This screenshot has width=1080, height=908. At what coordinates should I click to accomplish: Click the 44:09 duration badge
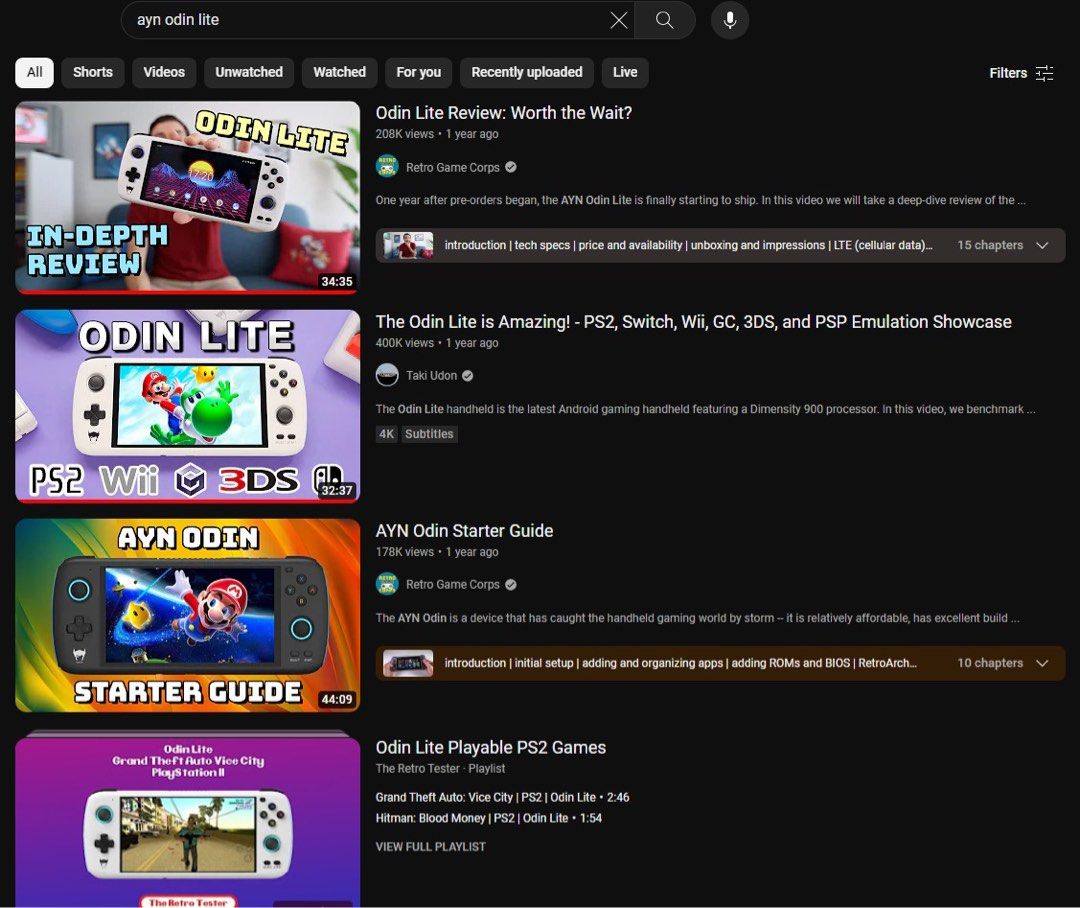[x=336, y=699]
